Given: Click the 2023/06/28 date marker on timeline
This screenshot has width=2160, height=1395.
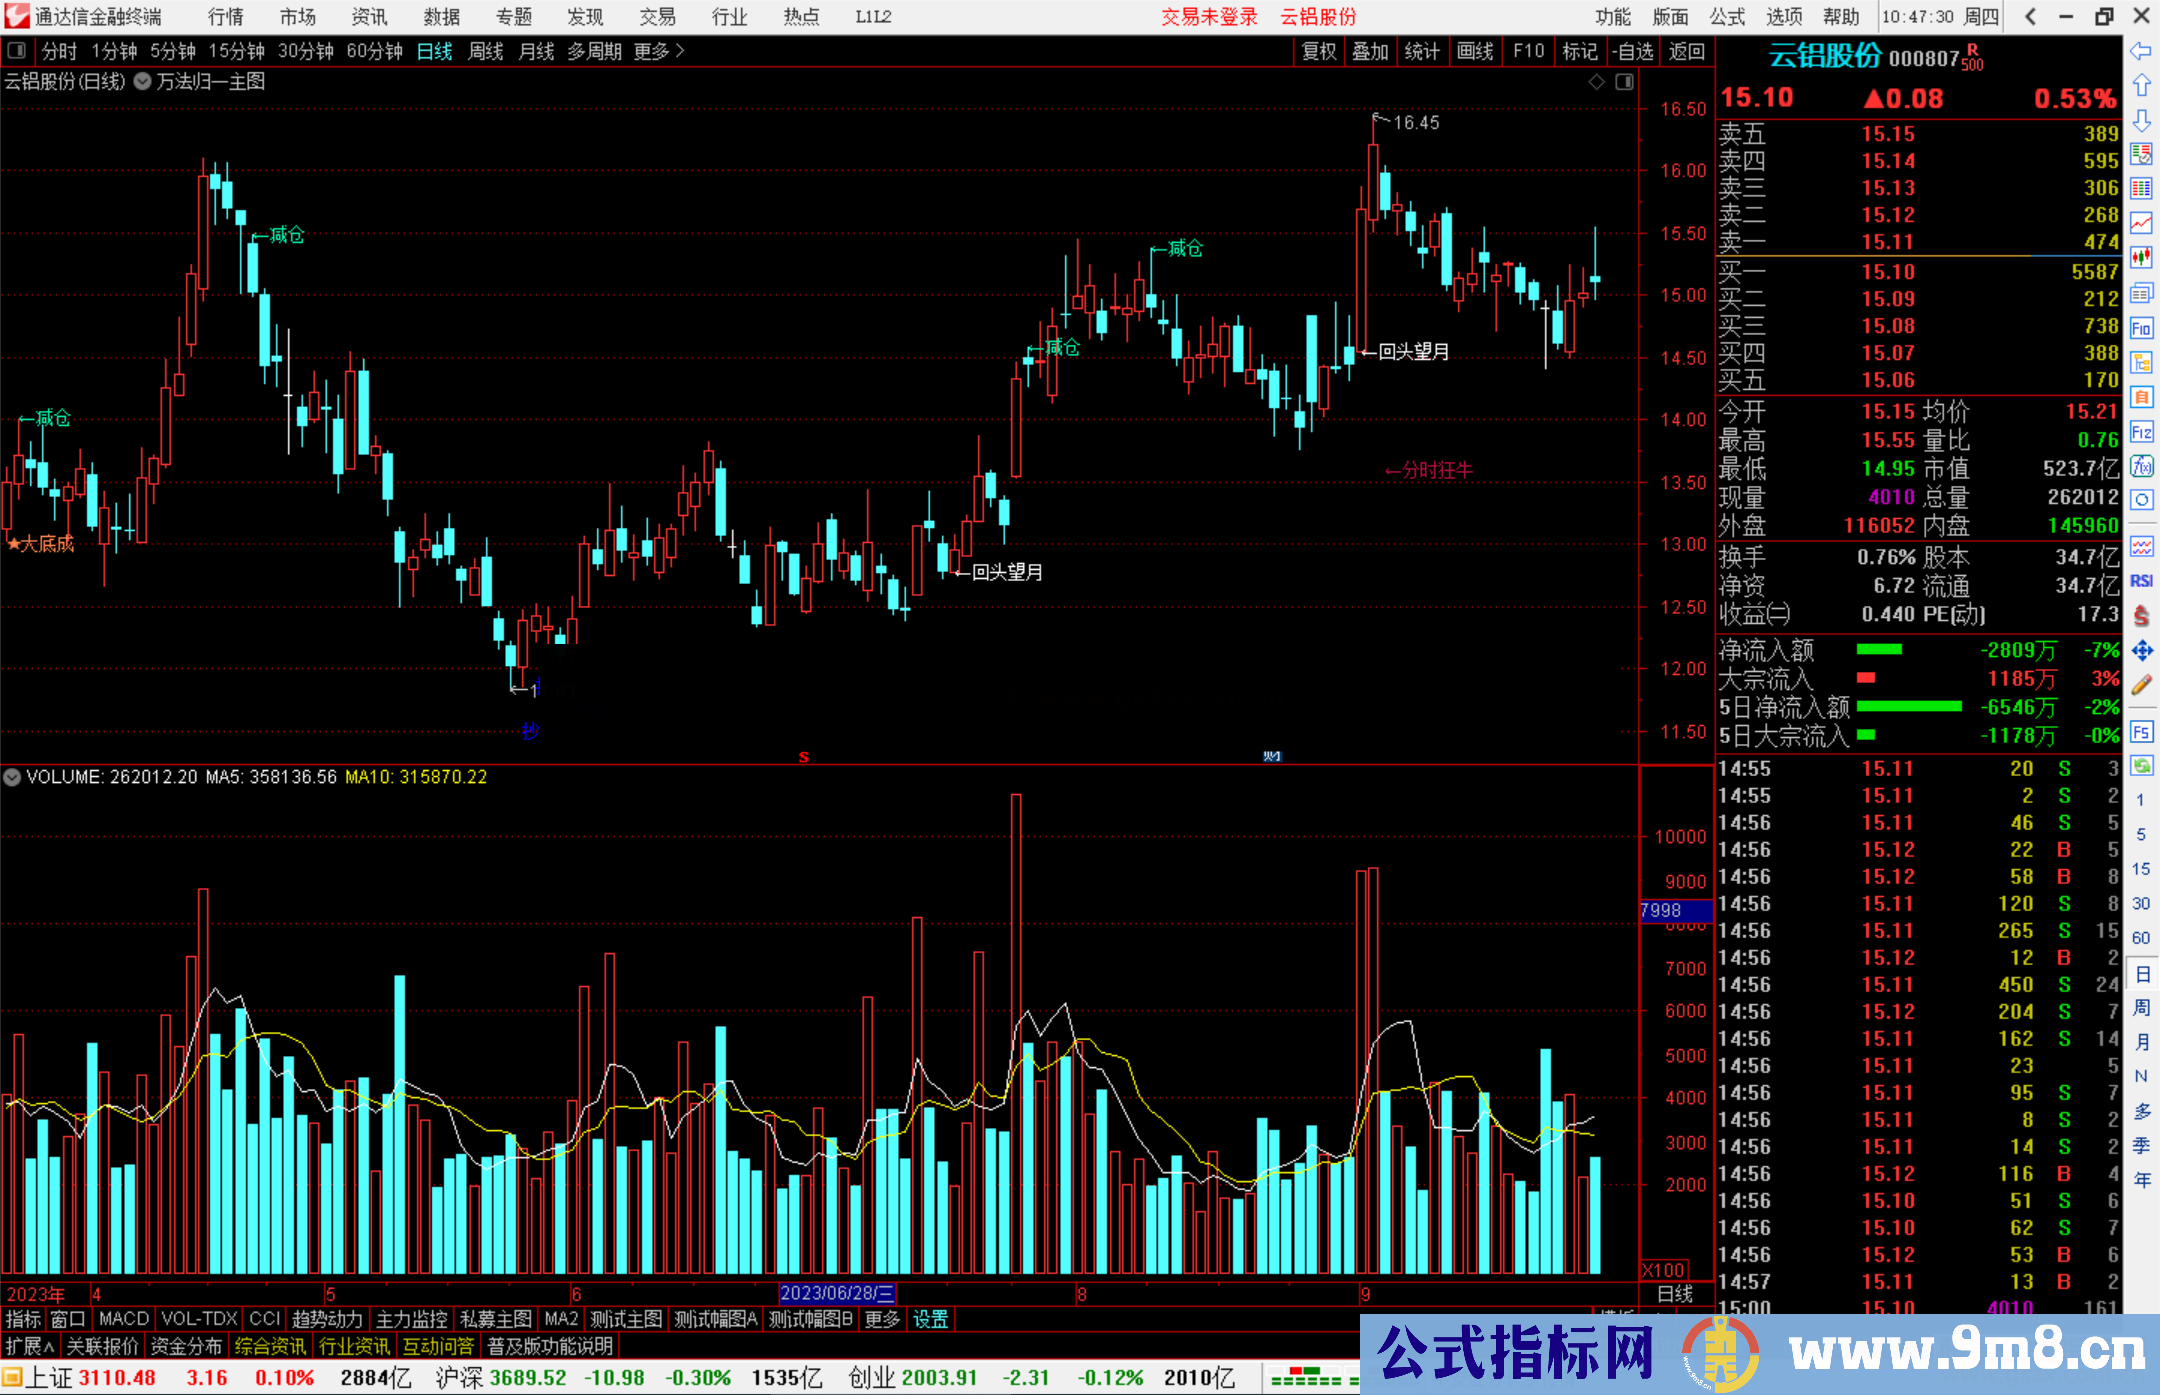Looking at the screenshot, I should pyautogui.click(x=837, y=1293).
